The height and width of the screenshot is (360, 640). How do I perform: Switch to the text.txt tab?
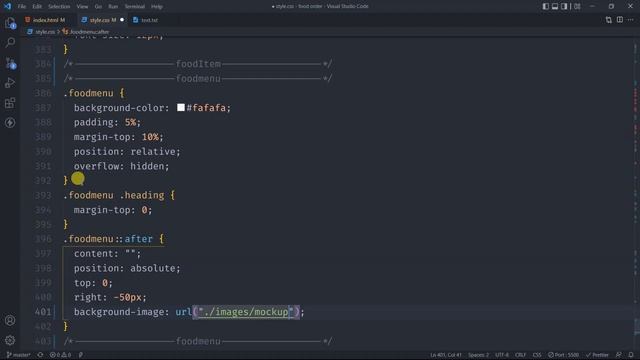pos(149,20)
